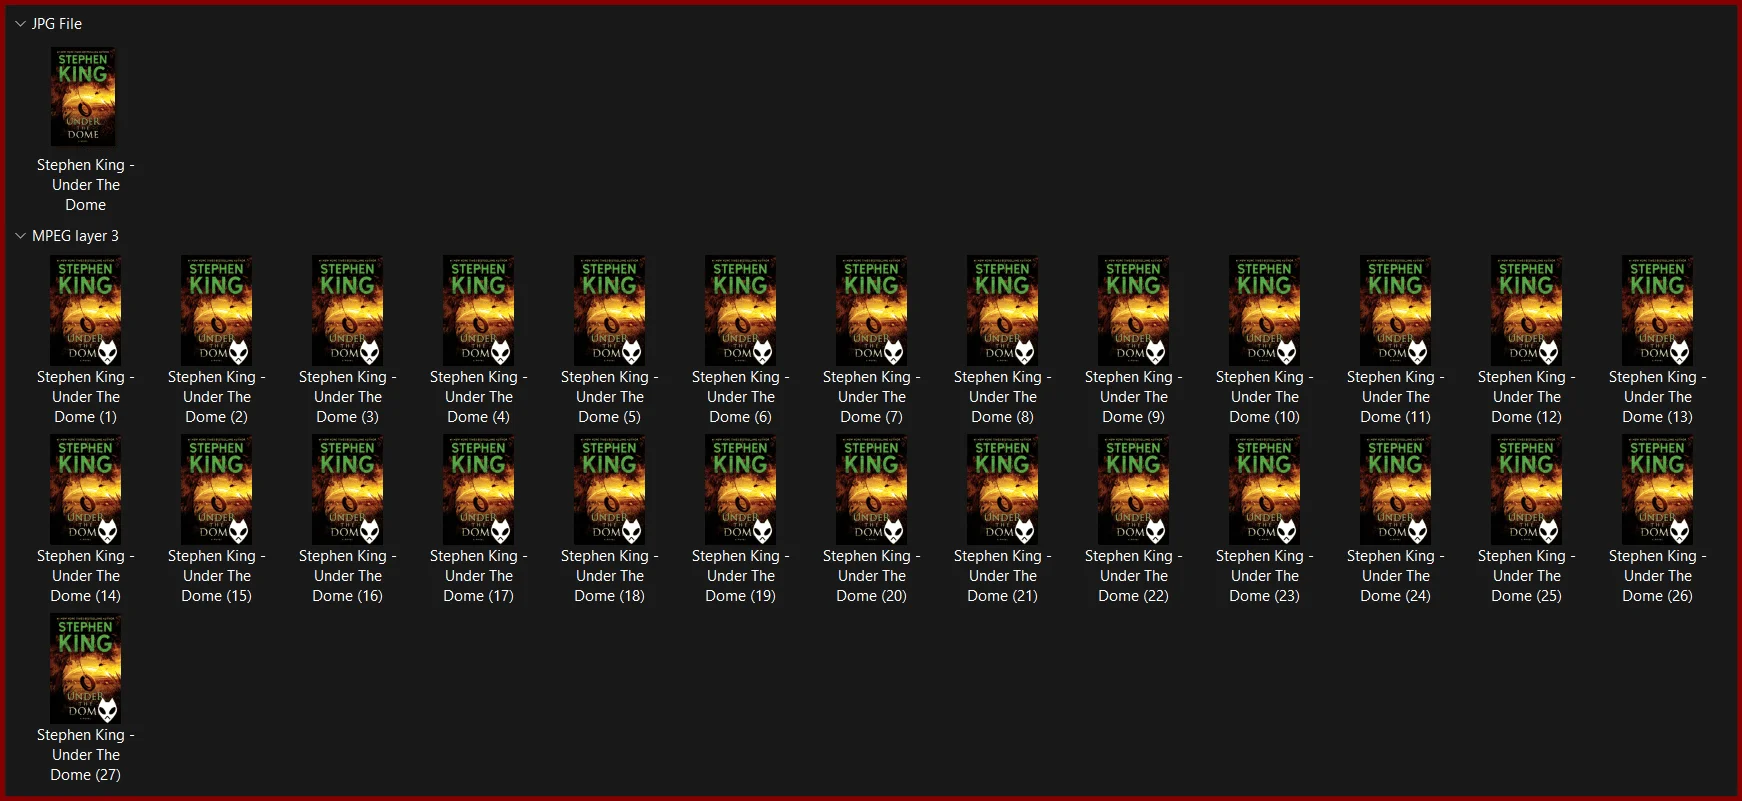Viewport: 1742px width, 801px height.
Task: Select the Under The Dome (14) file icon
Action: (86, 489)
